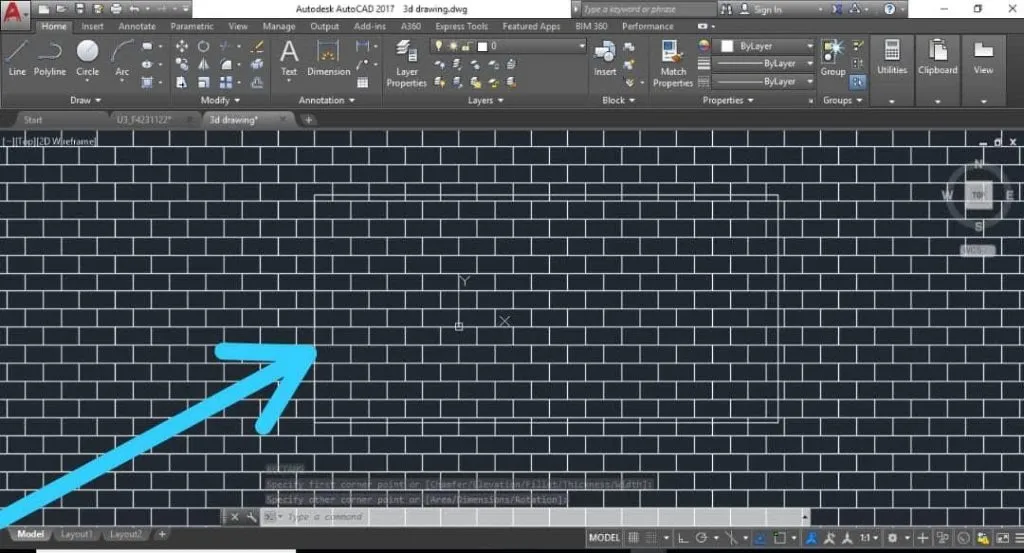Expand the Groups panel

coord(842,101)
